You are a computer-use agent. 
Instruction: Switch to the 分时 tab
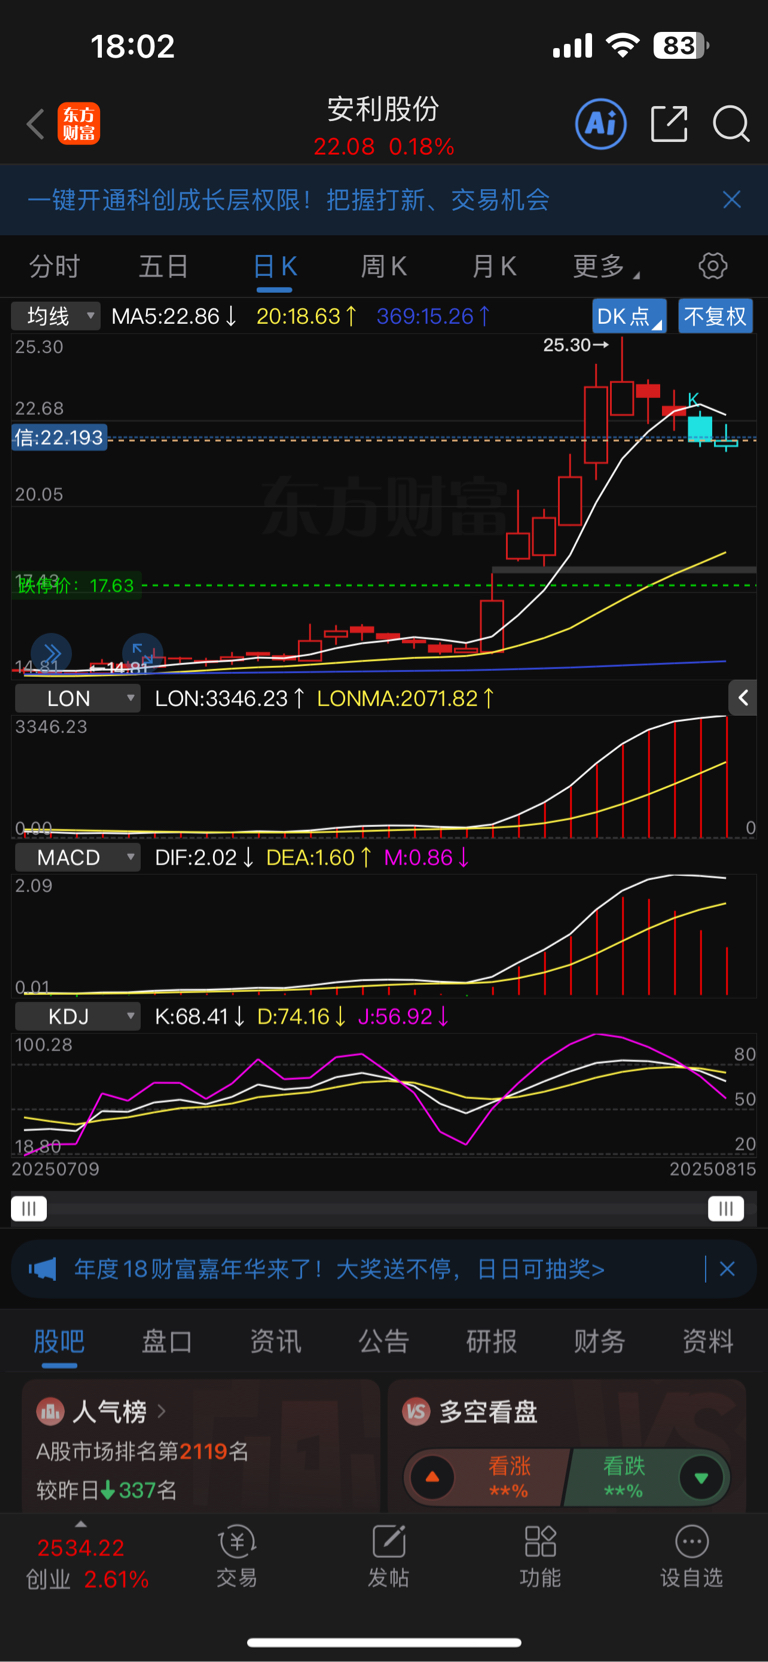click(x=54, y=266)
